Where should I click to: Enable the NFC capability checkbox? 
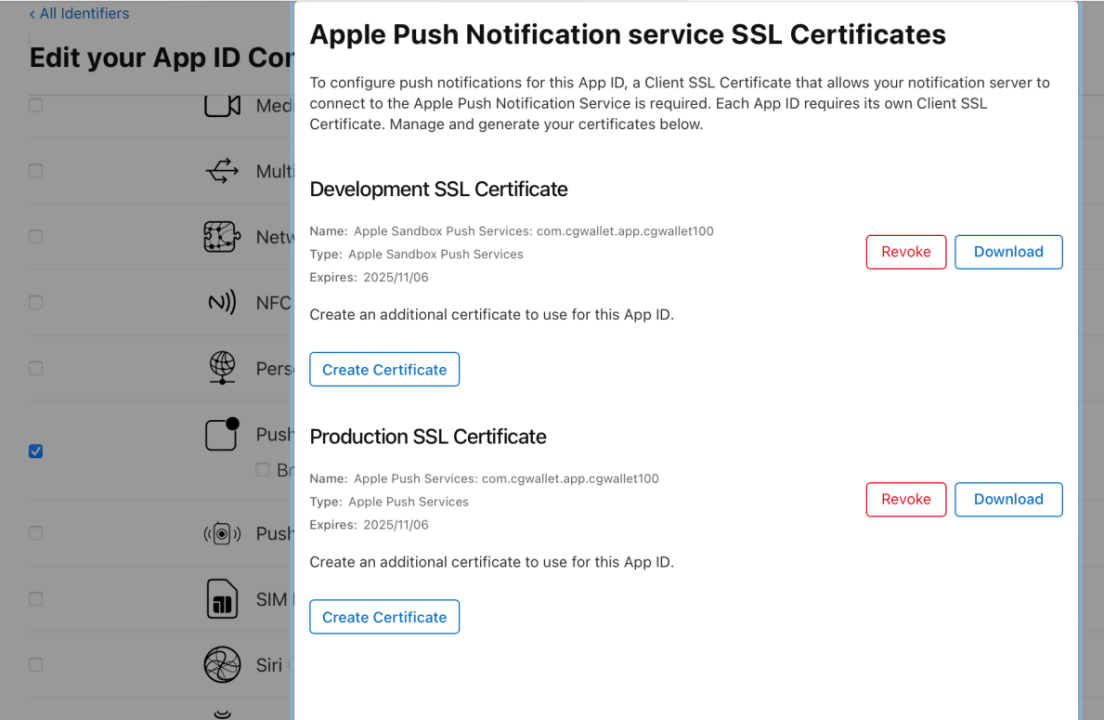click(x=36, y=303)
